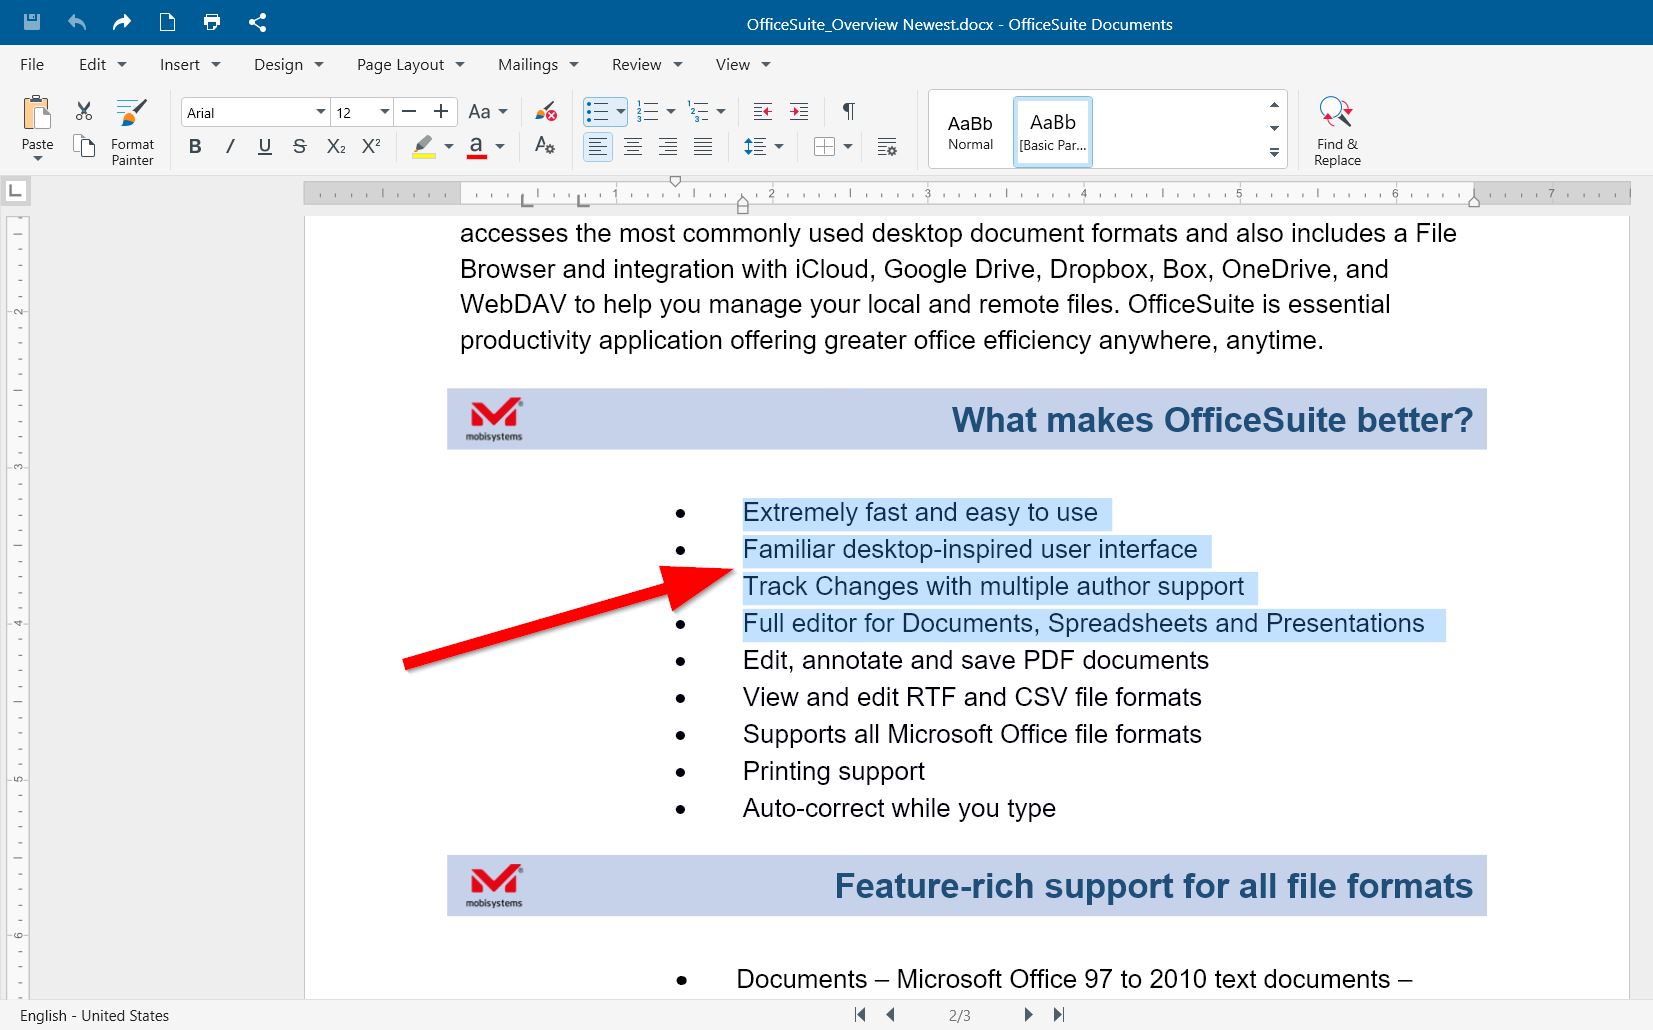
Task: Click the Save icon in title bar
Action: point(32,22)
